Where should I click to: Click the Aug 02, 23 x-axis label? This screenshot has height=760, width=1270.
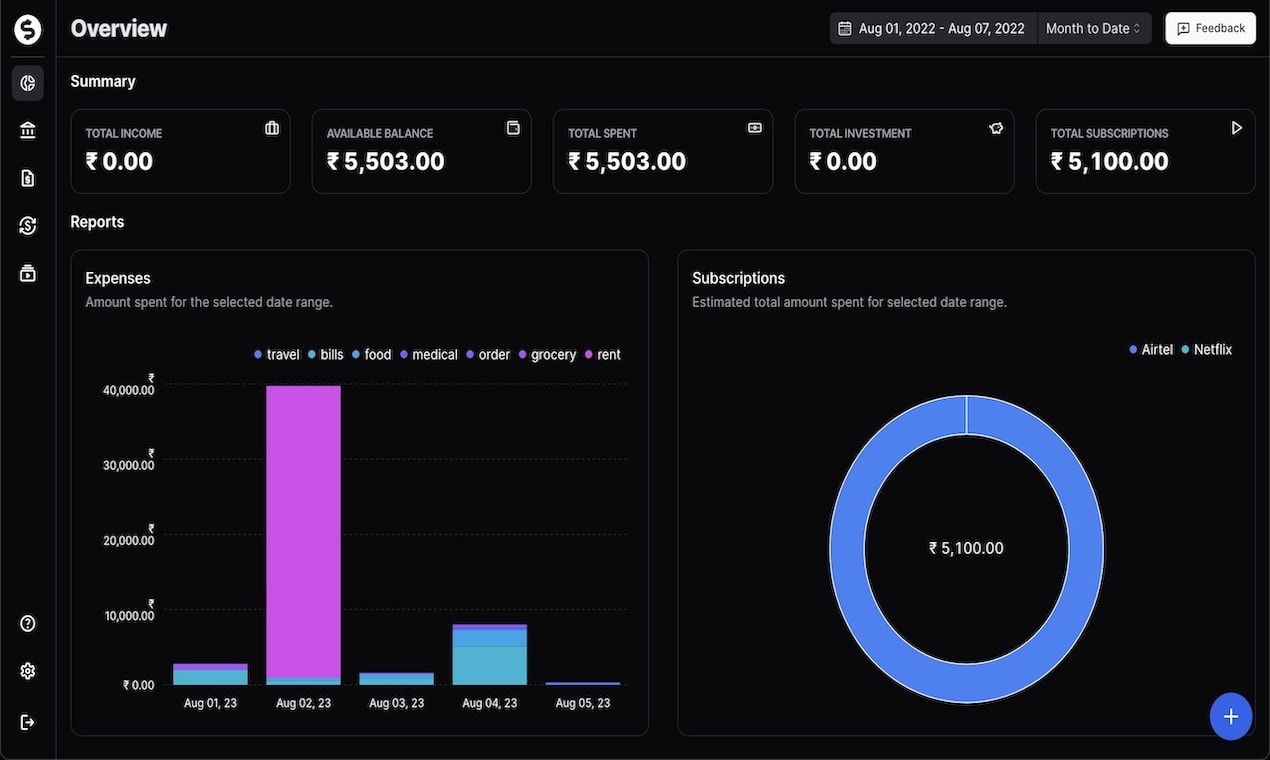[303, 703]
